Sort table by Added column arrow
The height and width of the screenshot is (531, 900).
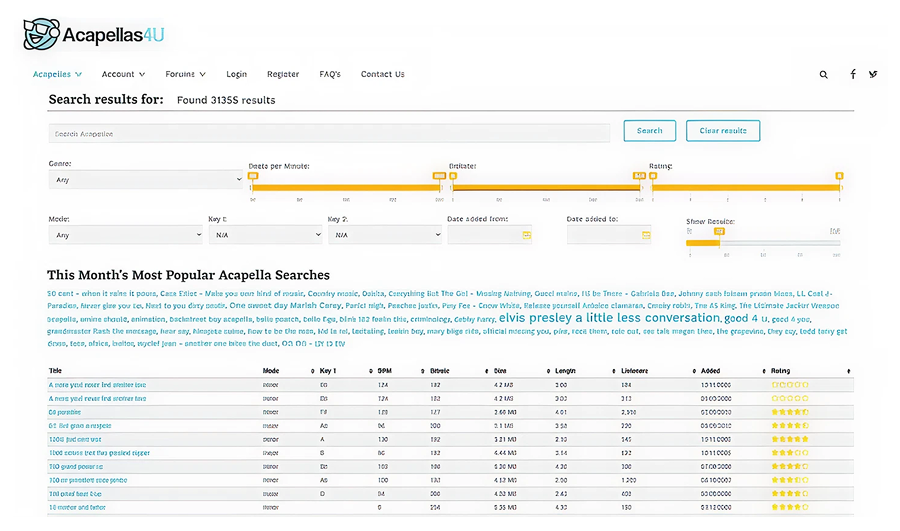click(x=763, y=371)
